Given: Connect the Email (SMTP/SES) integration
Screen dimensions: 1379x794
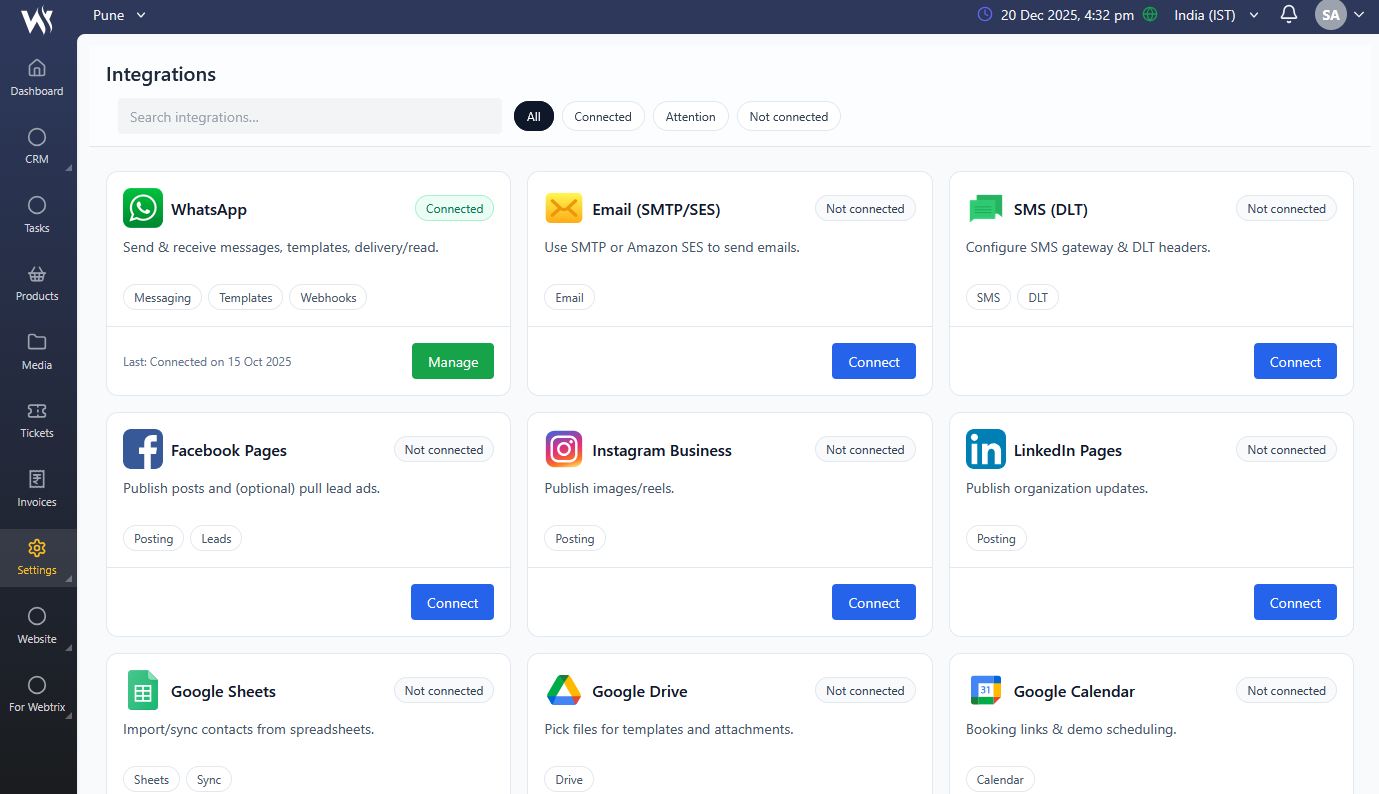Looking at the screenshot, I should pyautogui.click(x=873, y=362).
